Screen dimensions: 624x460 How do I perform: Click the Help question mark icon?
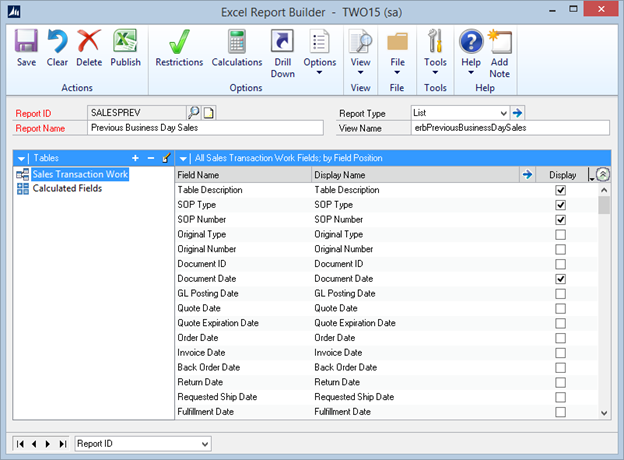(471, 41)
